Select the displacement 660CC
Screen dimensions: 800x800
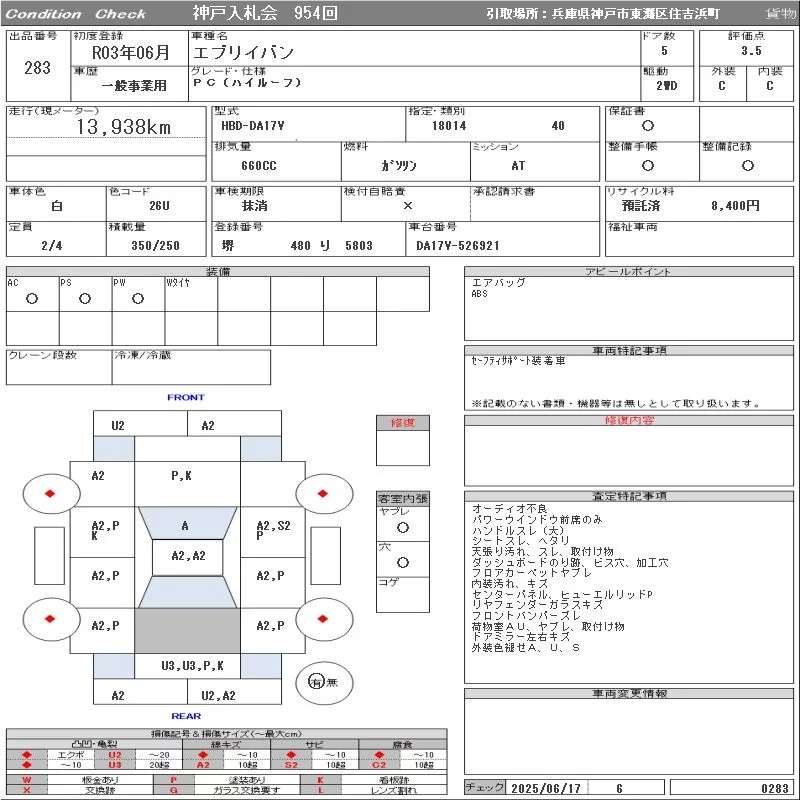[x=259, y=165]
